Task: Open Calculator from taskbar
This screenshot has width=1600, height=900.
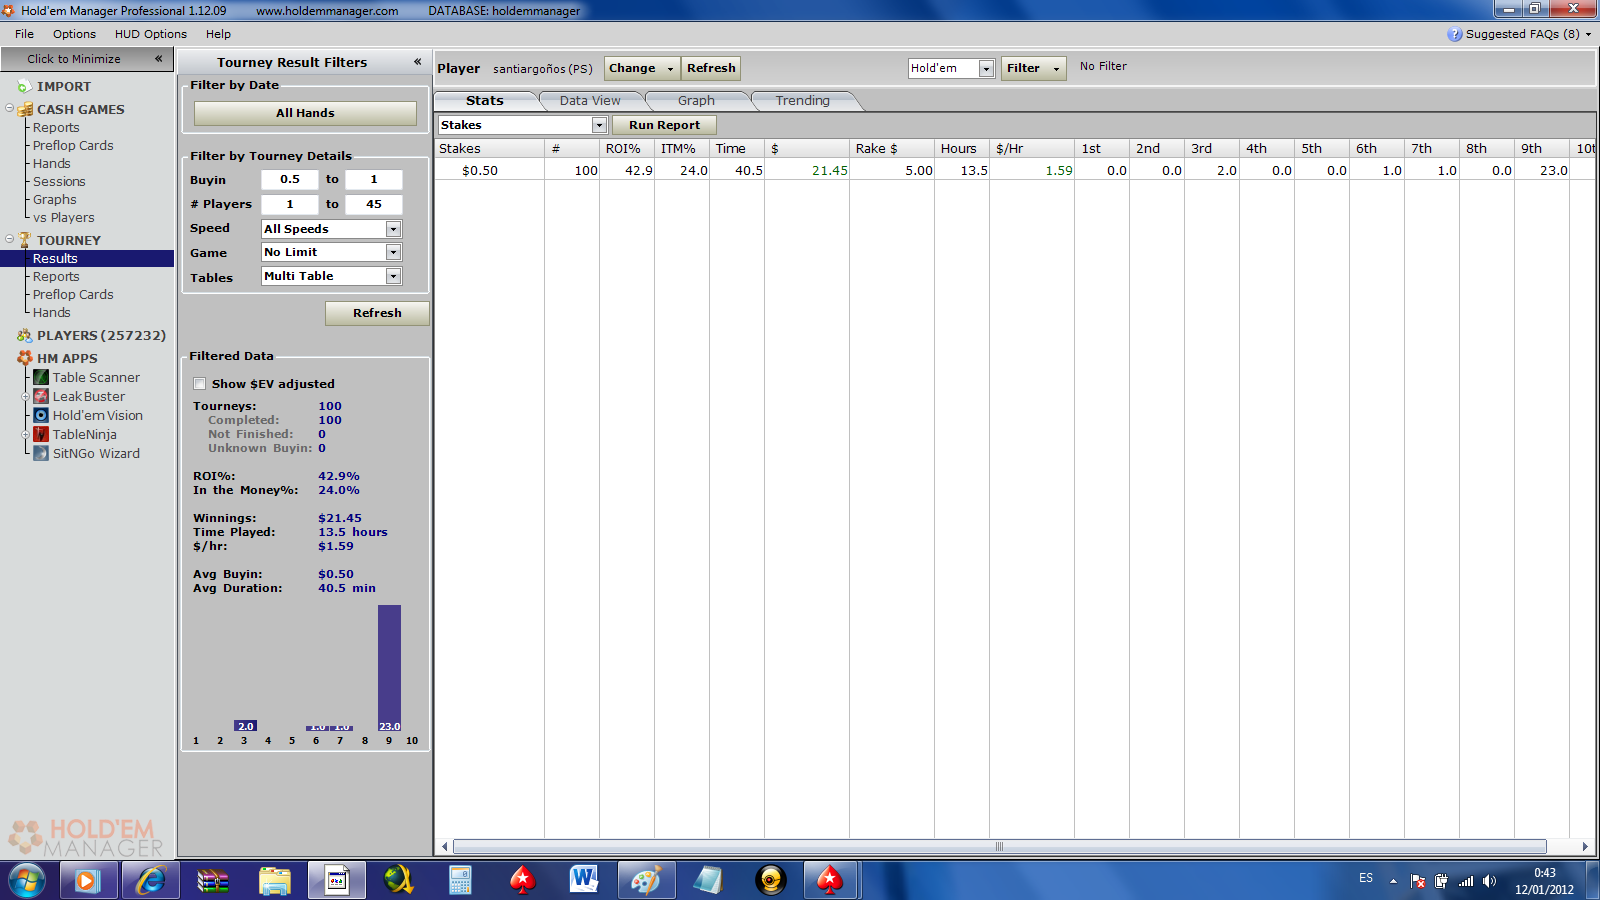Action: (x=460, y=881)
